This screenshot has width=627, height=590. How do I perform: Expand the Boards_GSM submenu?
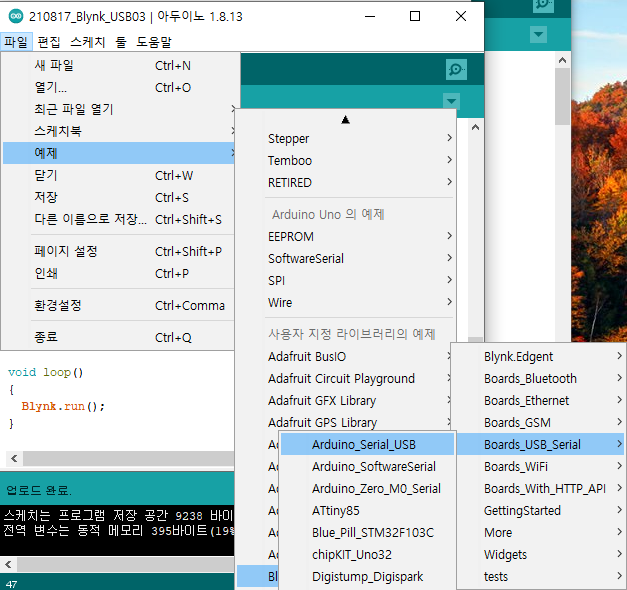[540, 422]
